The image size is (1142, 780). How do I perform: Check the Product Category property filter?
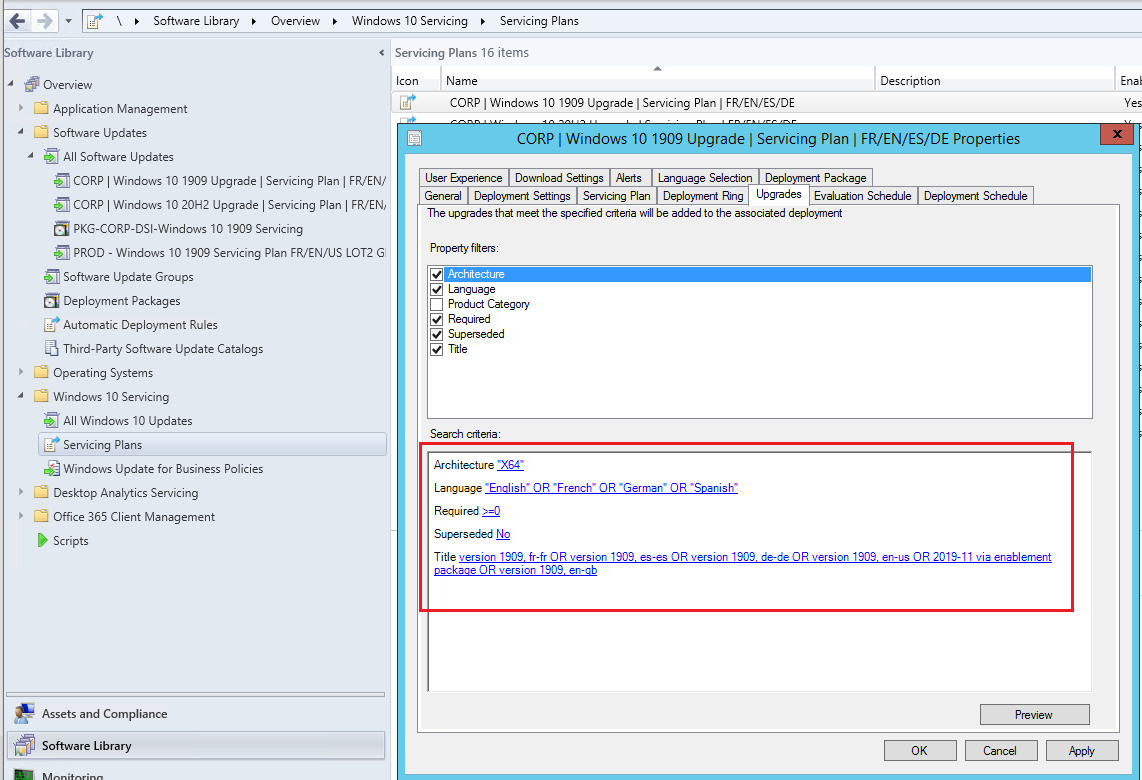pyautogui.click(x=437, y=304)
